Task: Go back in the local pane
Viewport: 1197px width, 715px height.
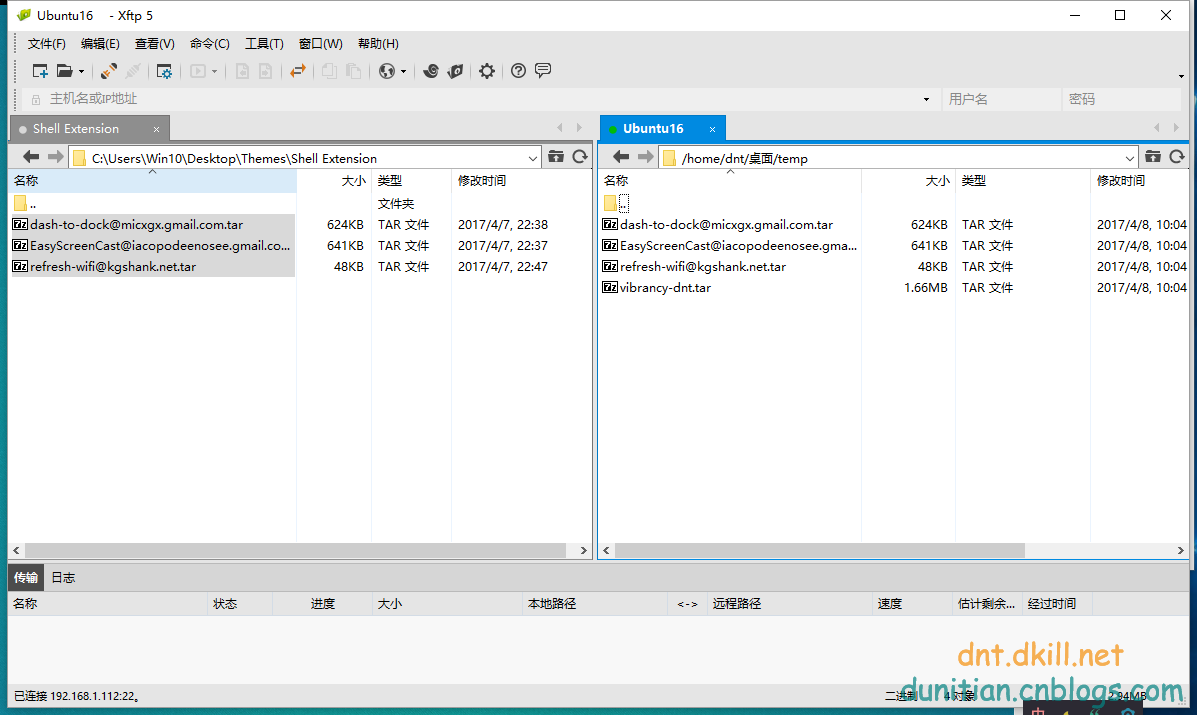Action: (x=31, y=157)
